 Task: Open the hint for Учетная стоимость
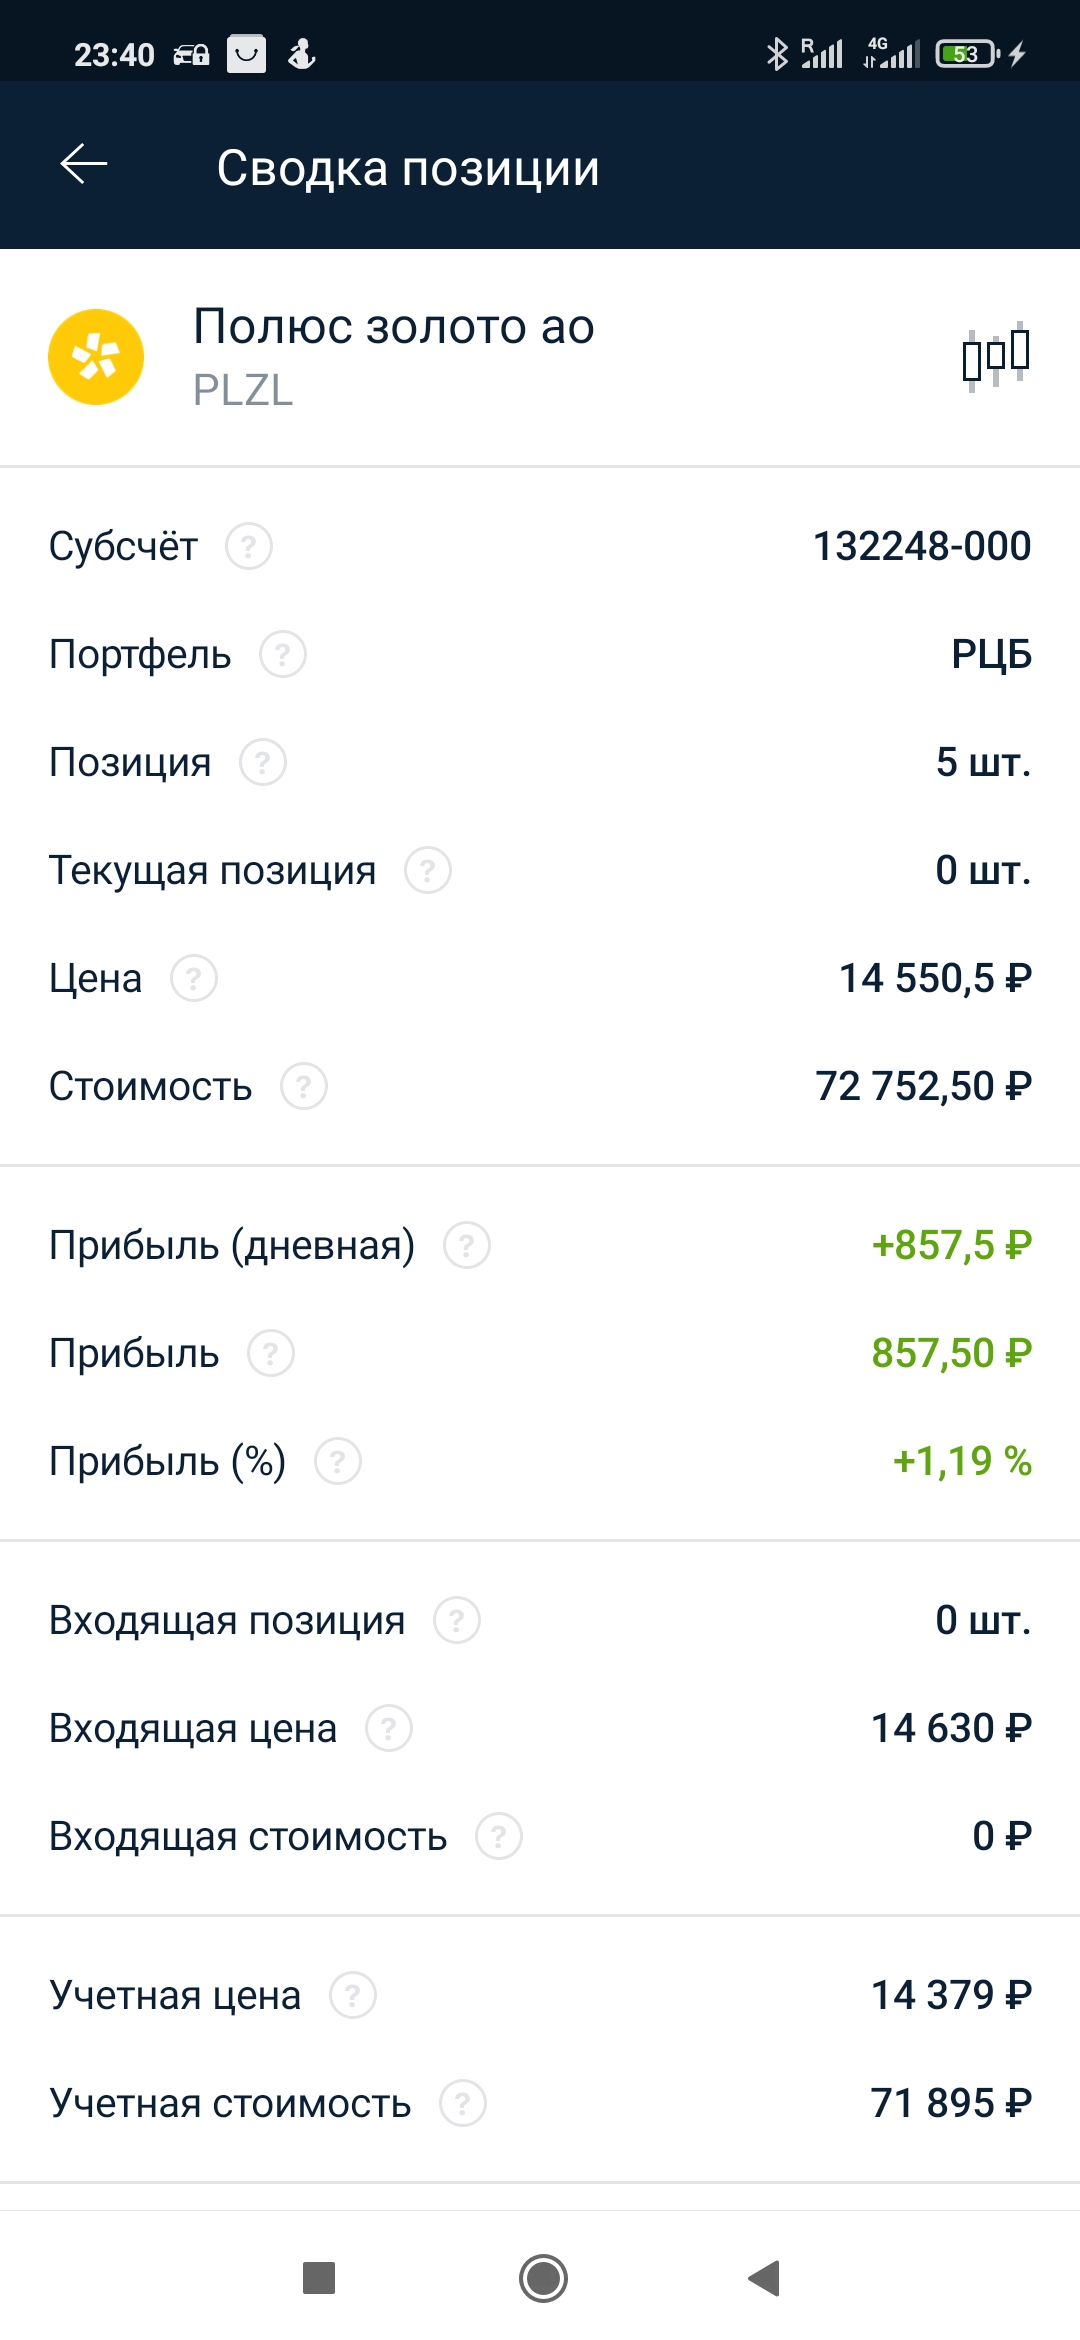click(463, 2104)
